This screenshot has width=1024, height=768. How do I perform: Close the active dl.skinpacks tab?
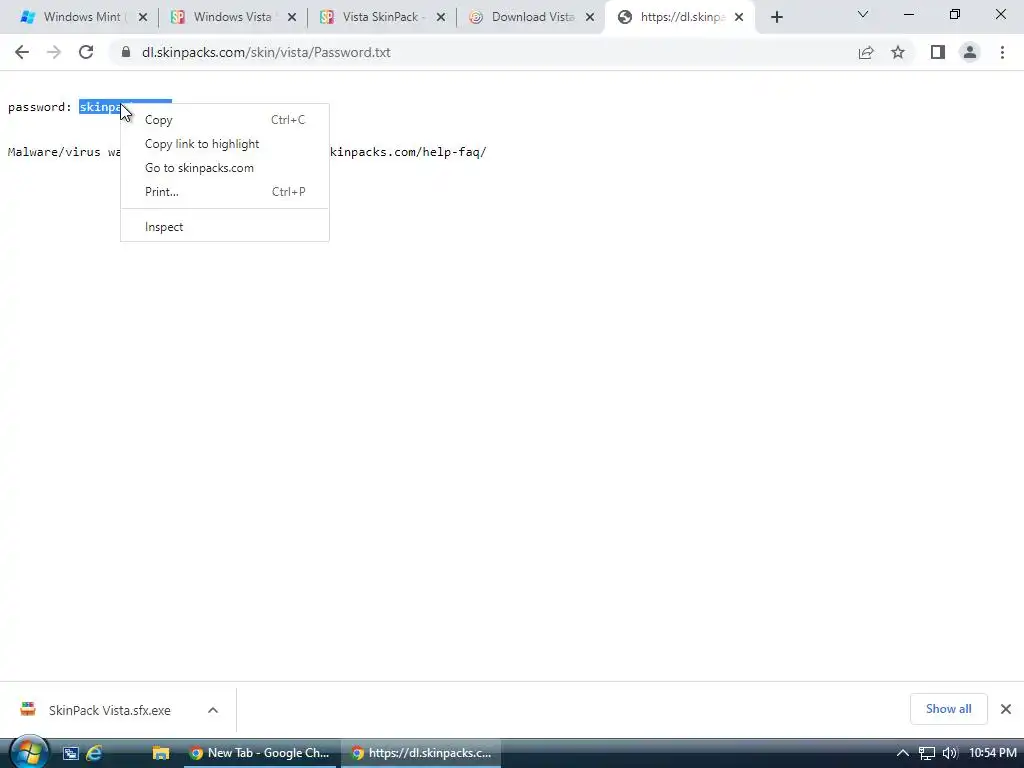739,18
